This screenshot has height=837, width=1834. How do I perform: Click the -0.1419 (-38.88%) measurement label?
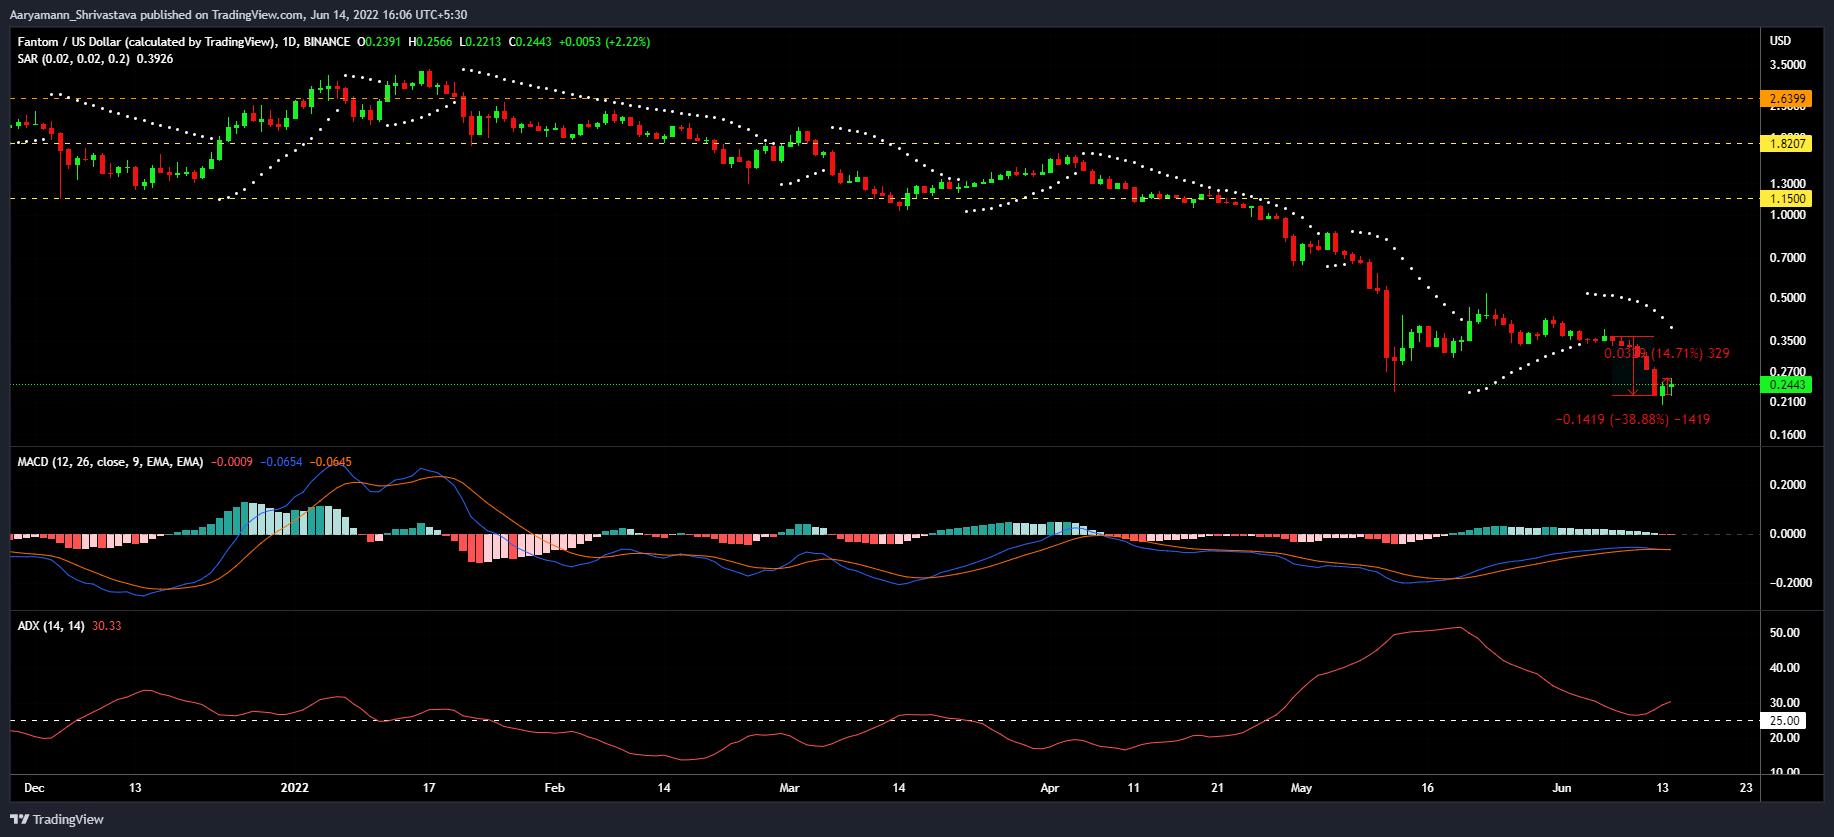1633,420
